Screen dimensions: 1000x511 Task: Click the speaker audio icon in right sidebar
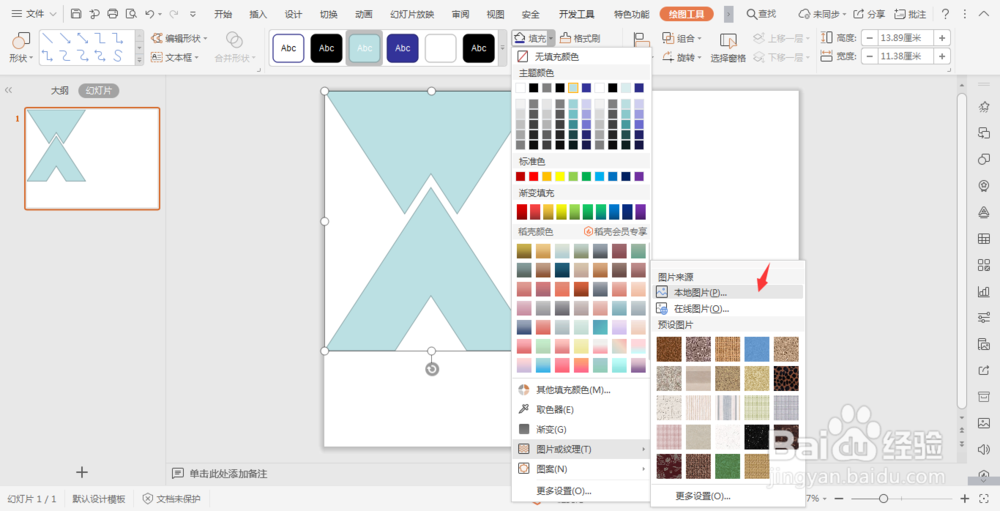pos(983,450)
